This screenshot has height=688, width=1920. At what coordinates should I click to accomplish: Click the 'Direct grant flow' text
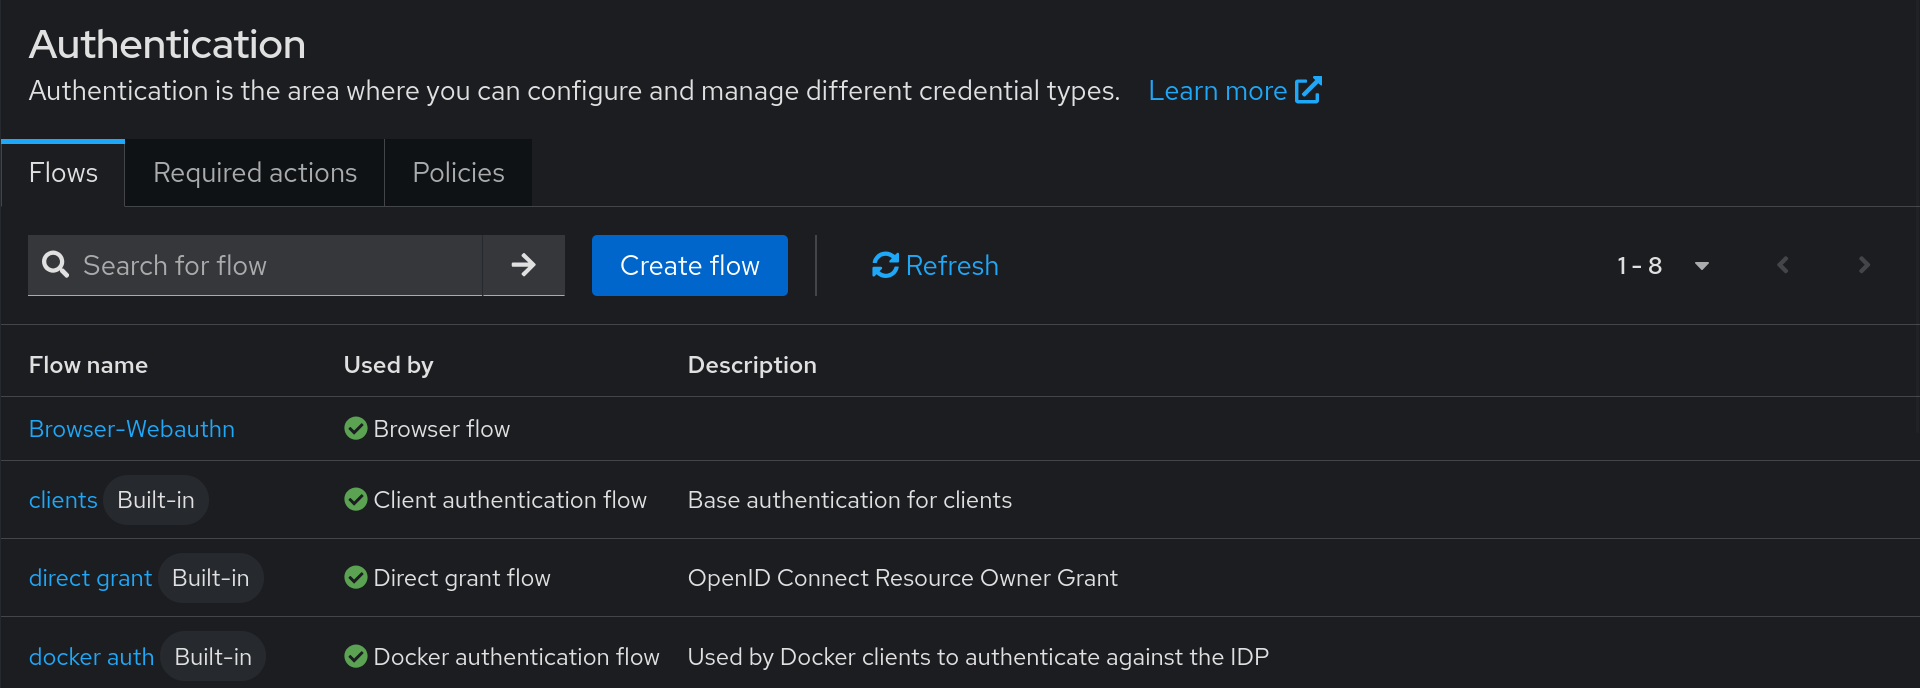[462, 577]
